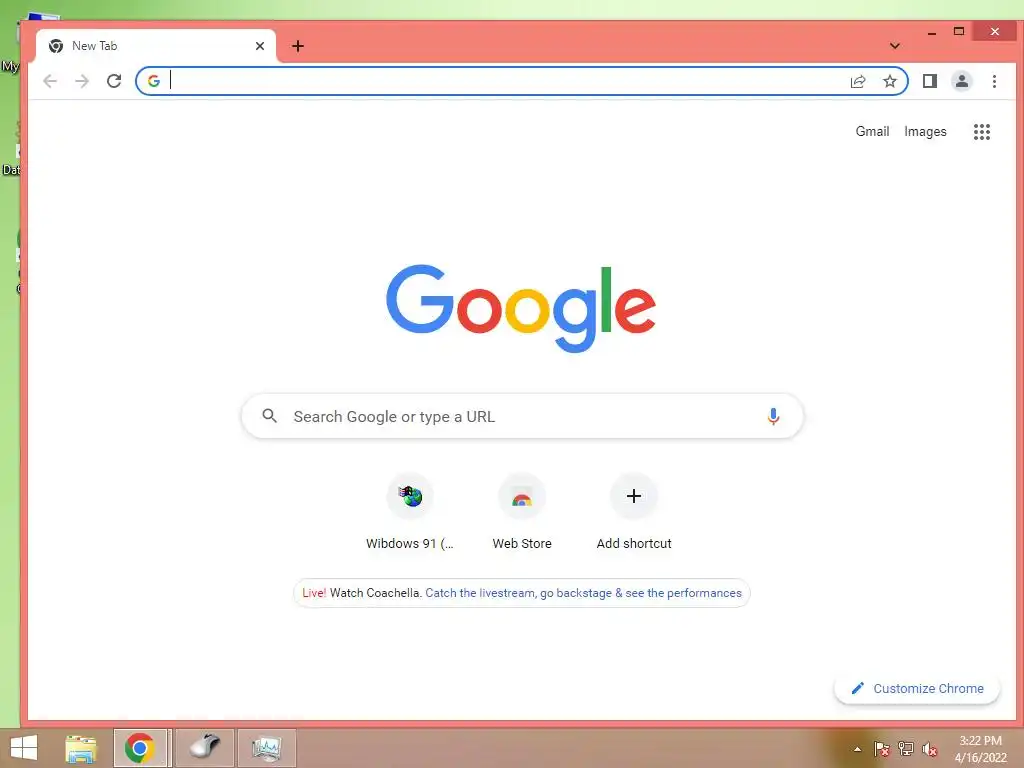Open the system monitor taskbar icon
The height and width of the screenshot is (768, 1024).
tap(266, 748)
